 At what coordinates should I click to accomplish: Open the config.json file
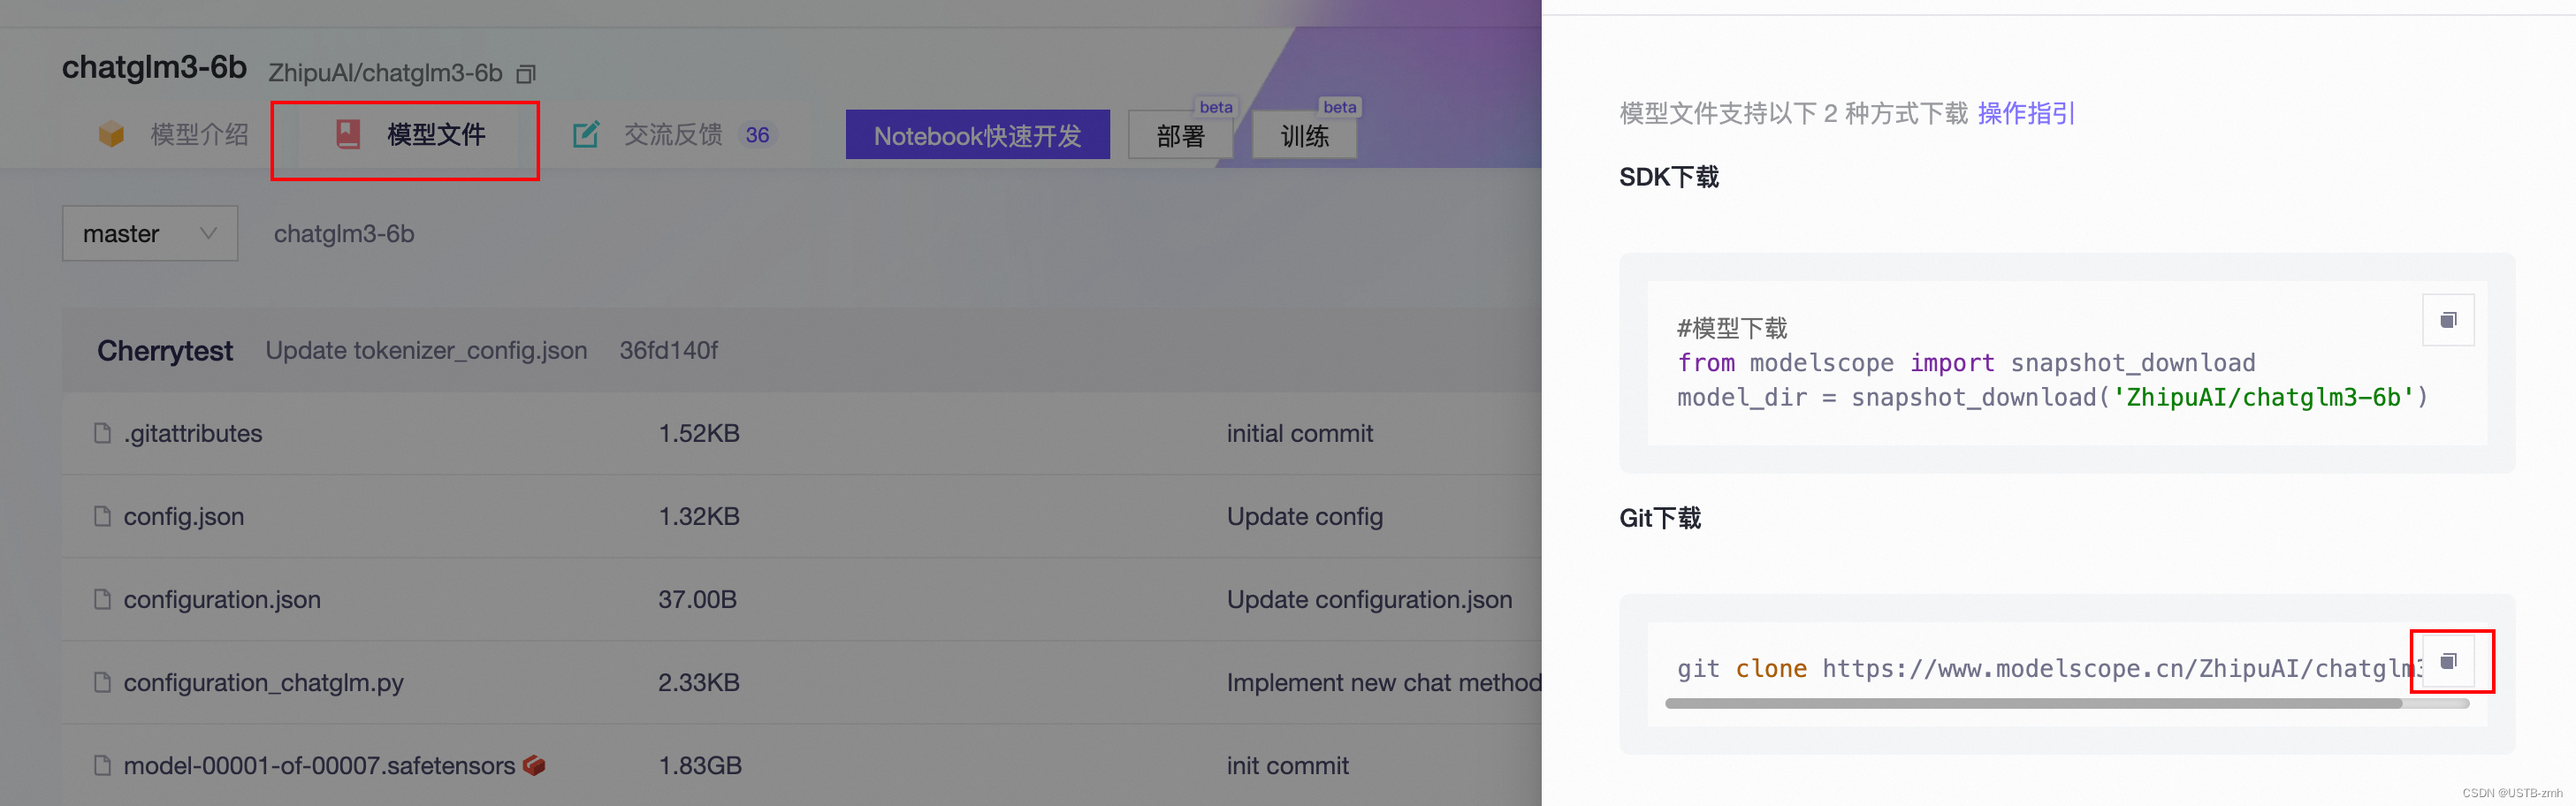pos(184,516)
